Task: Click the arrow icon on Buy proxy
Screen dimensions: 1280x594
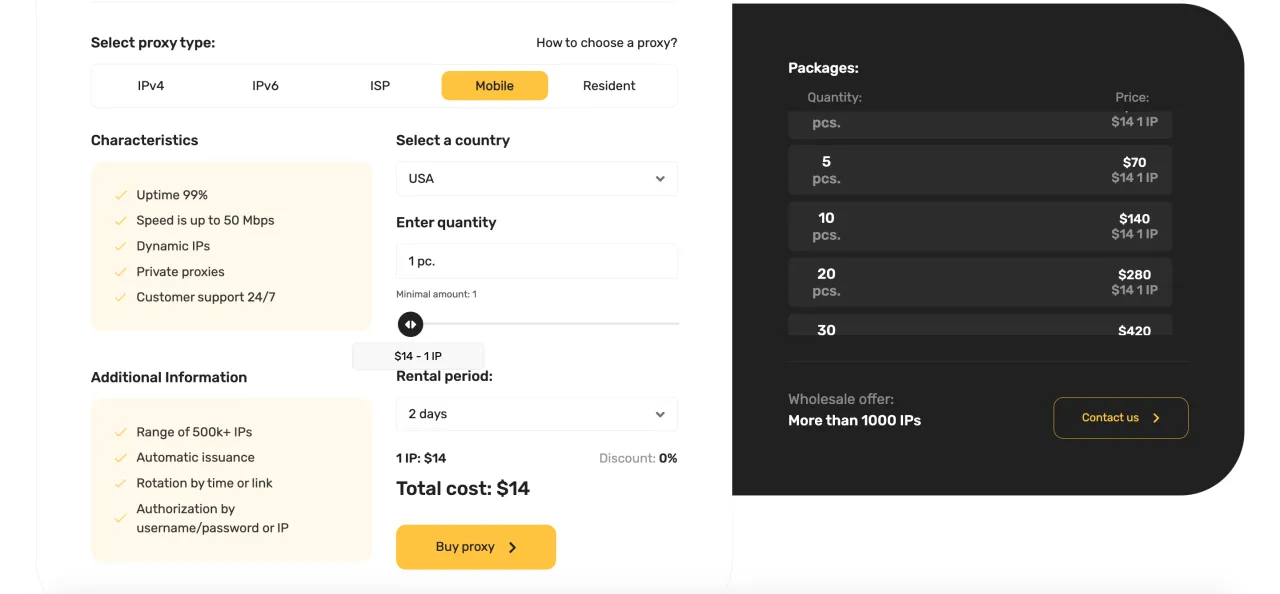Action: pos(513,547)
